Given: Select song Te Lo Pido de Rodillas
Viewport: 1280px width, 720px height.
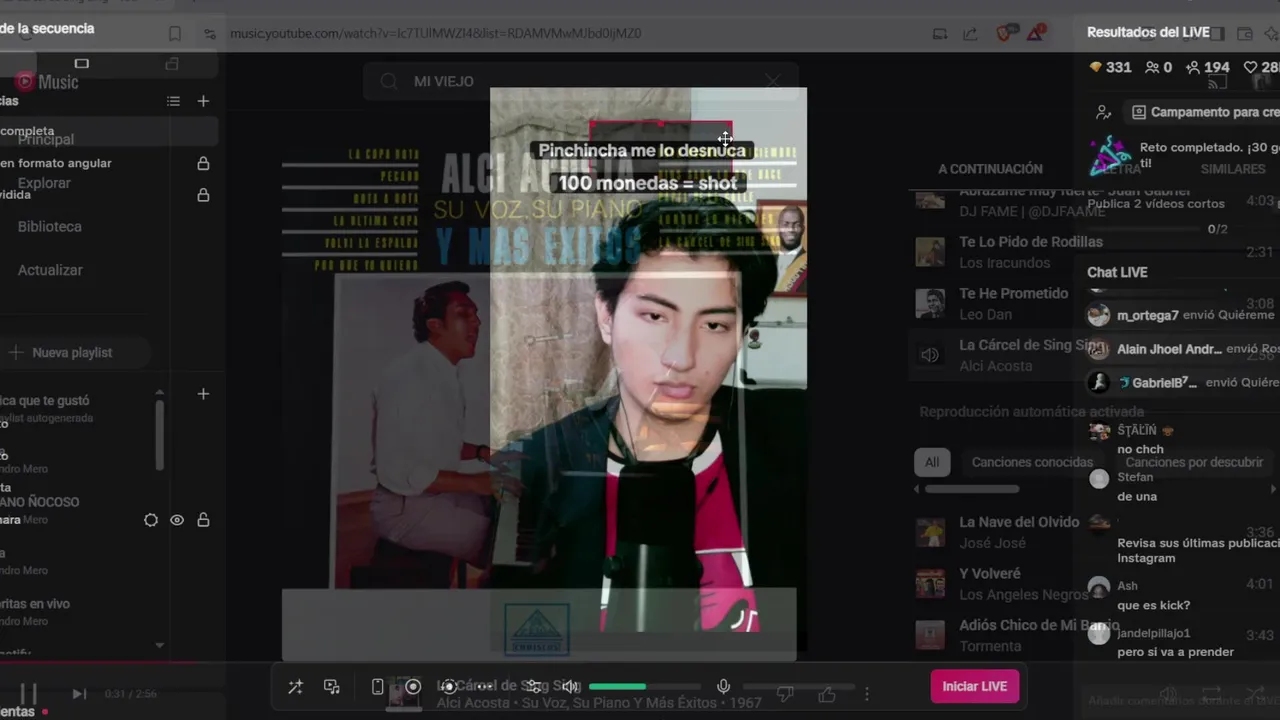Looking at the screenshot, I should pyautogui.click(x=1031, y=242).
